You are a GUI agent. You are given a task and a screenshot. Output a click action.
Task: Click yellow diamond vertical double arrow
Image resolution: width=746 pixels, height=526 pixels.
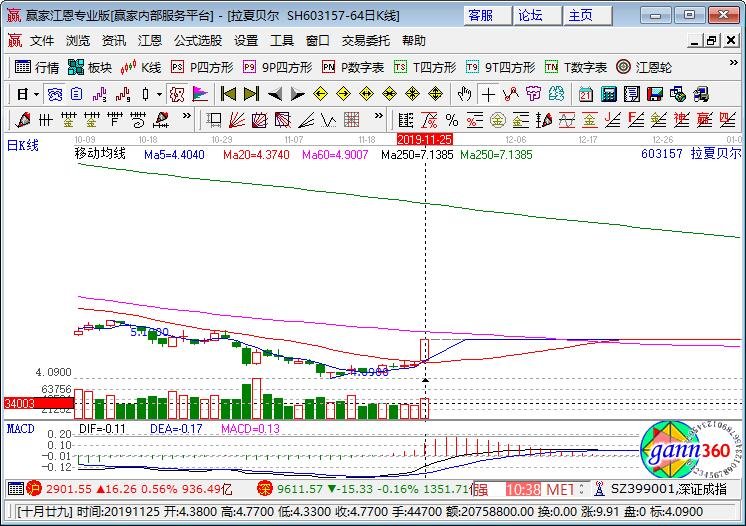click(x=435, y=94)
